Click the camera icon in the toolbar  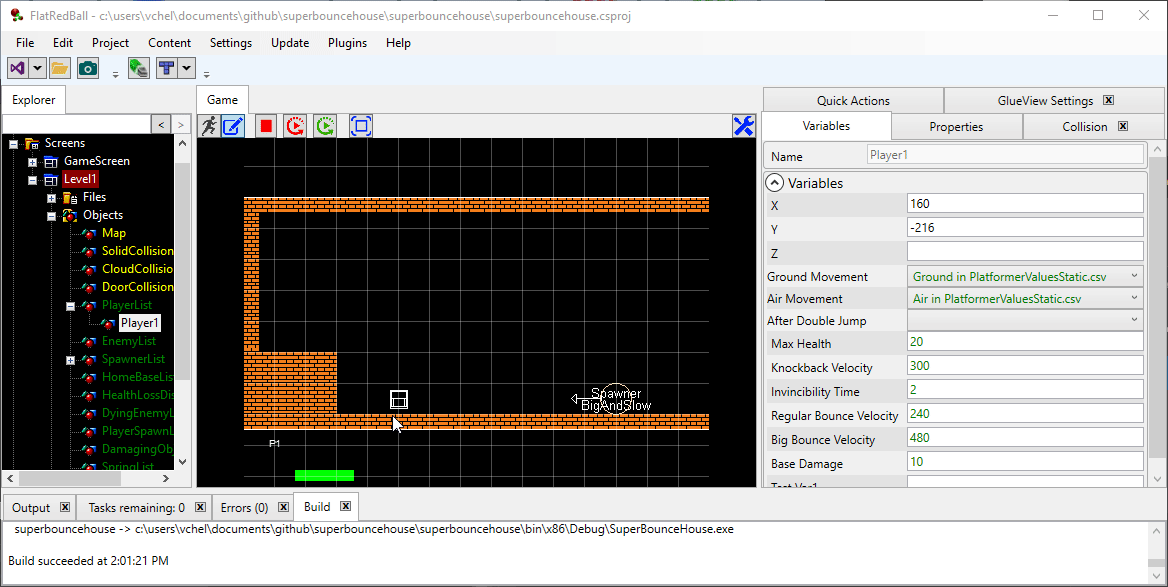(x=88, y=69)
